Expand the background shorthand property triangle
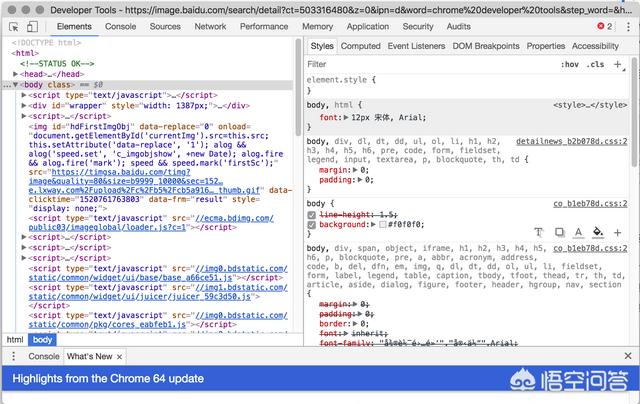 (373, 224)
